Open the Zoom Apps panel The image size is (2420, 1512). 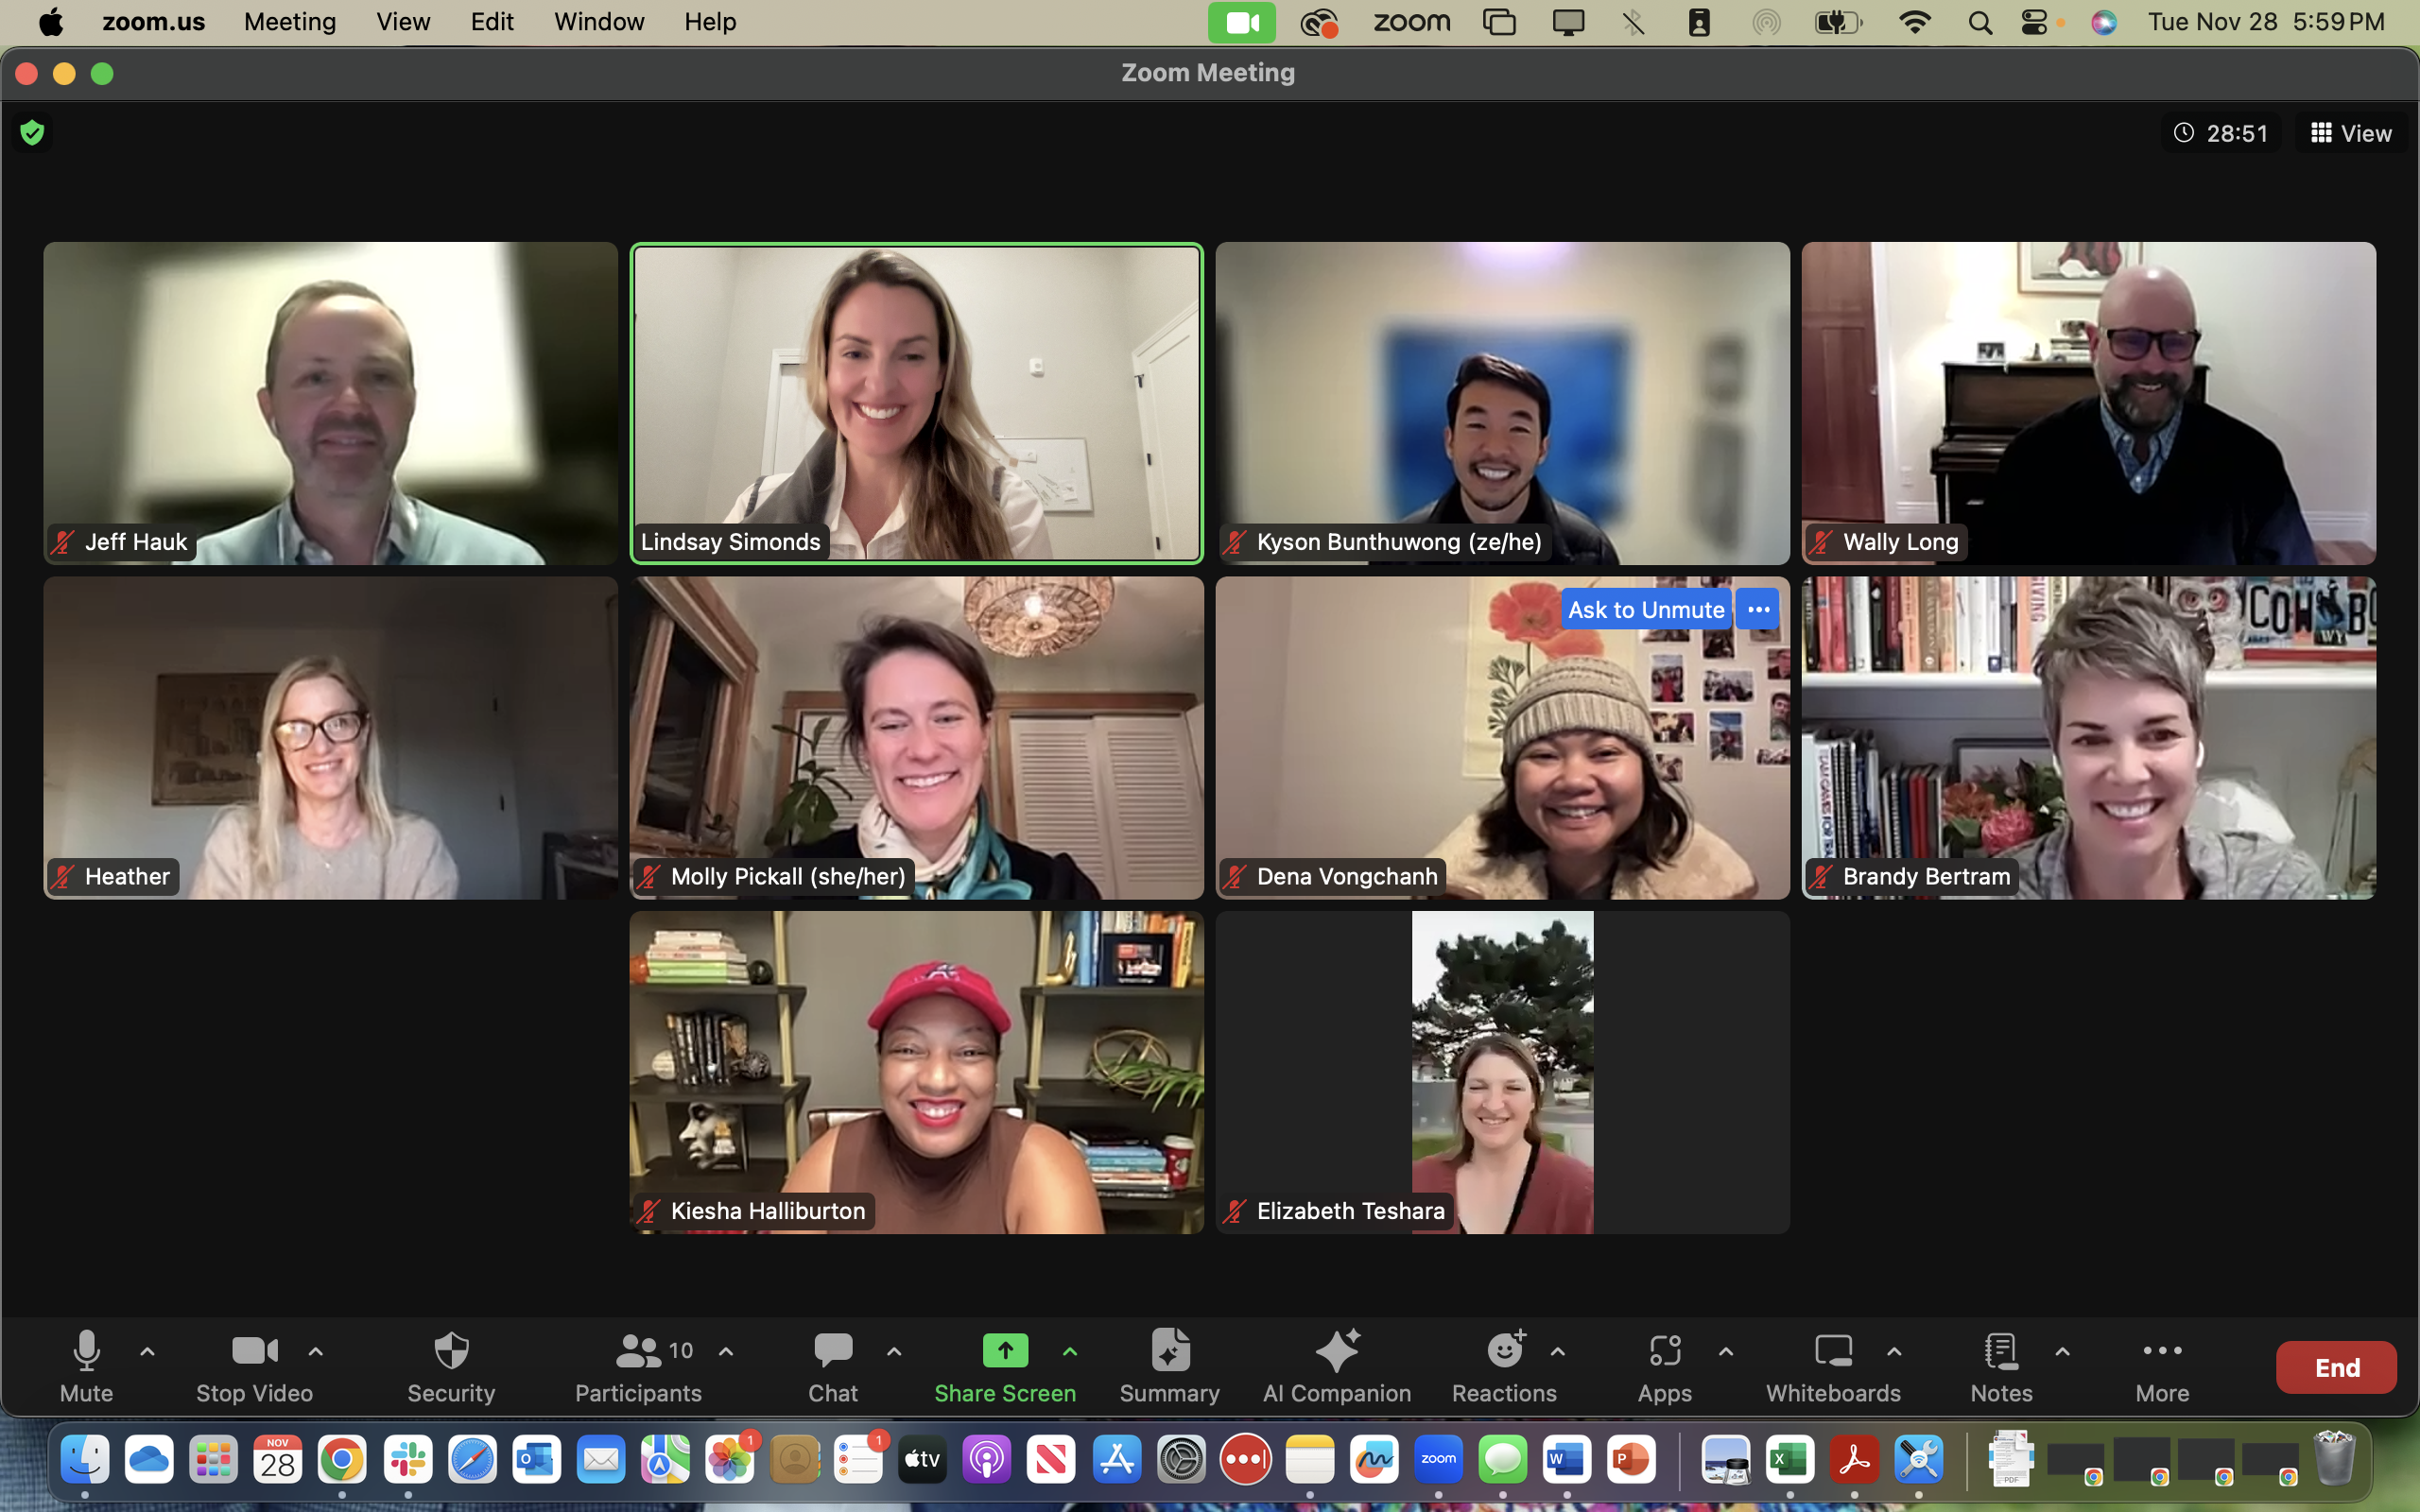[1664, 1367]
